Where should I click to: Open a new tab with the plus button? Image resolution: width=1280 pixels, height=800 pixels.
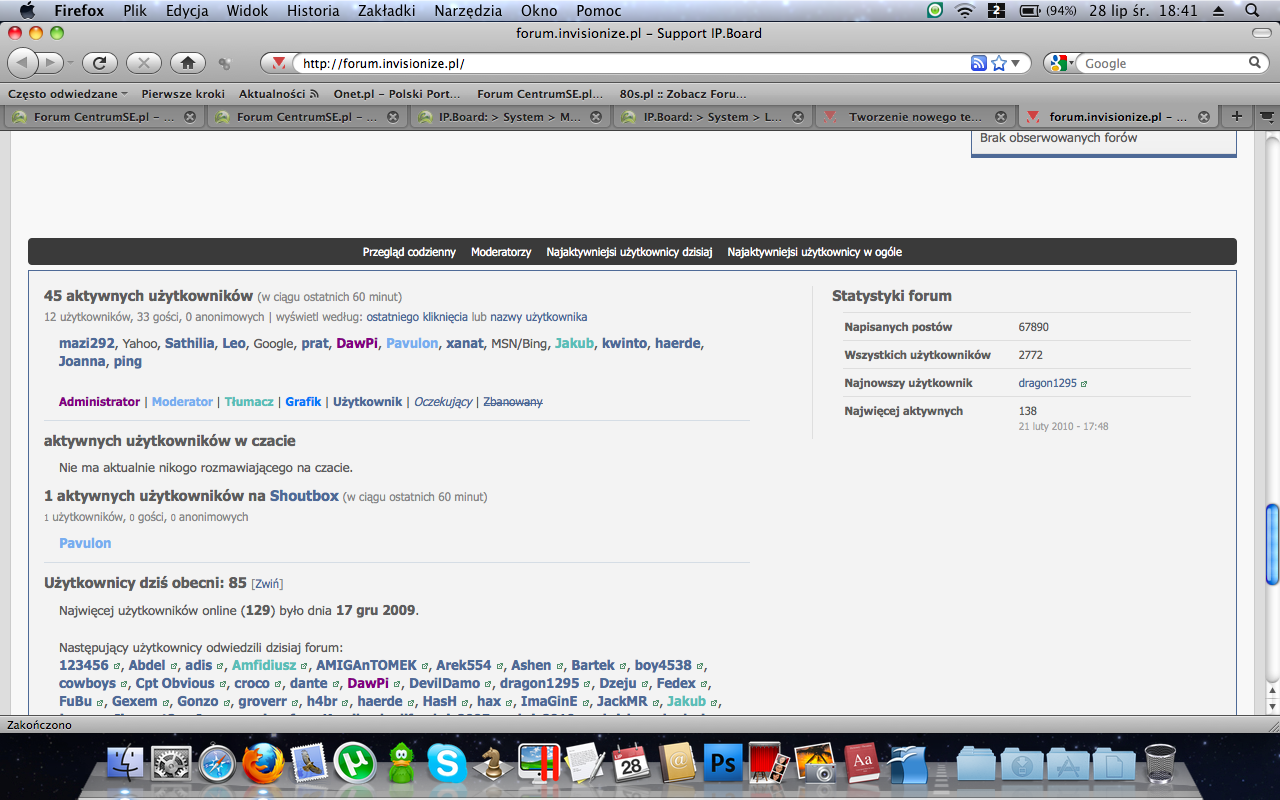(x=1236, y=116)
